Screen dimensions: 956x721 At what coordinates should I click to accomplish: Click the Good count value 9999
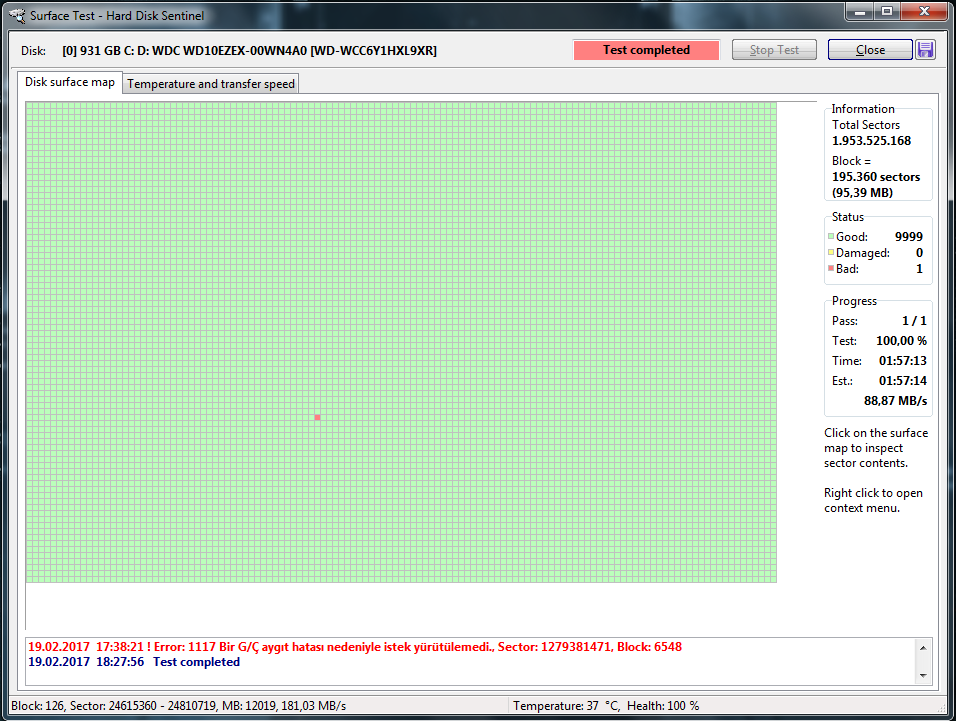[908, 236]
